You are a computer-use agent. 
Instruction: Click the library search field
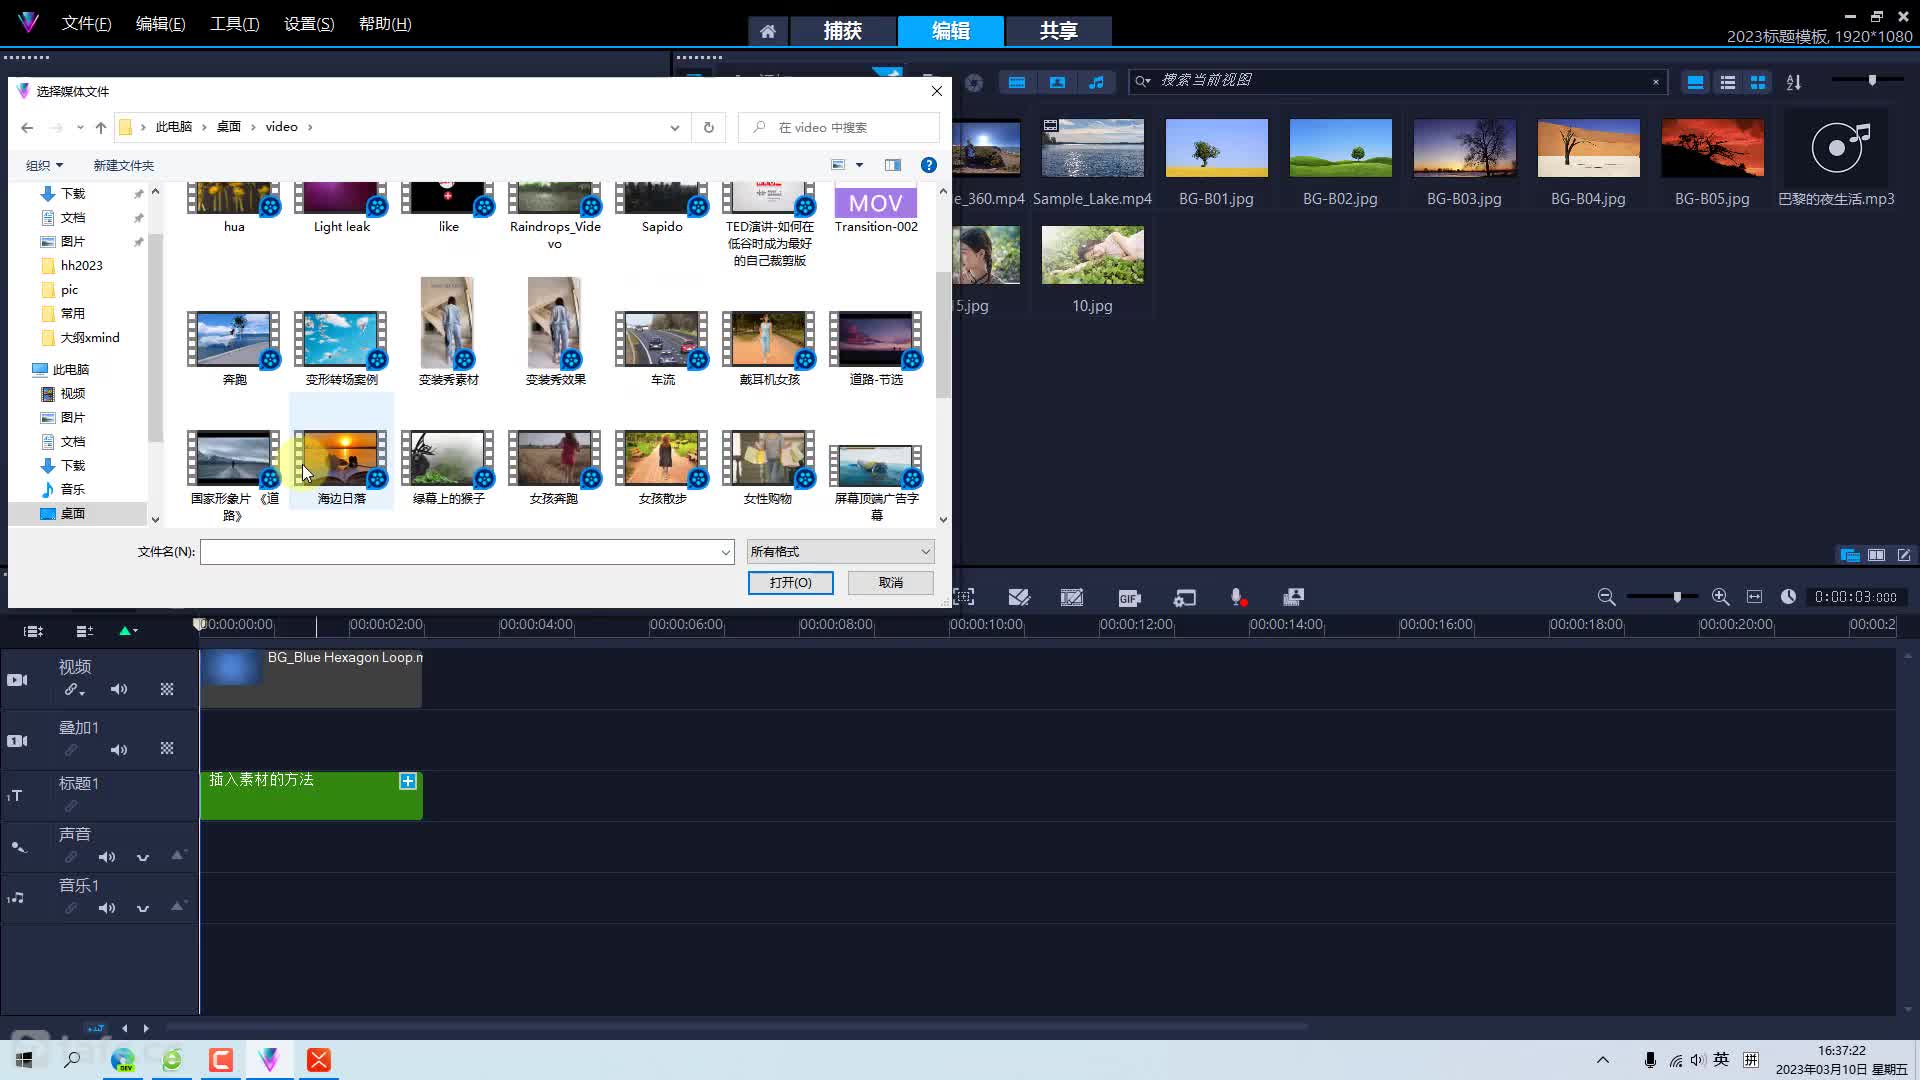(1400, 80)
